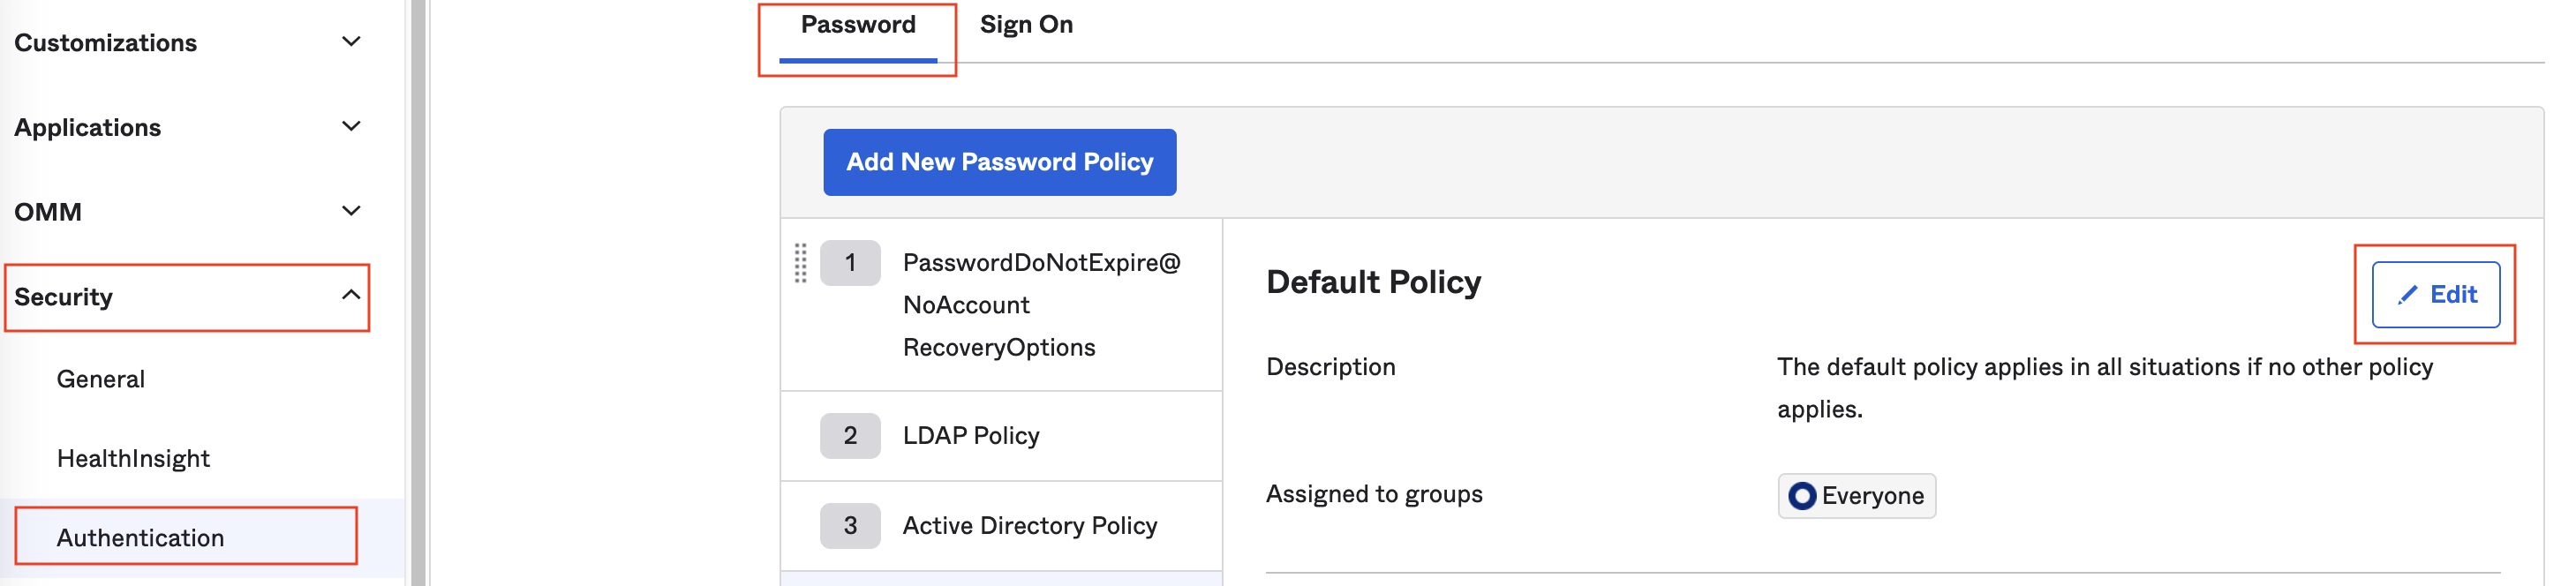Expand the Customizations menu chevron
Screen dimensions: 2576x586
(x=351, y=42)
